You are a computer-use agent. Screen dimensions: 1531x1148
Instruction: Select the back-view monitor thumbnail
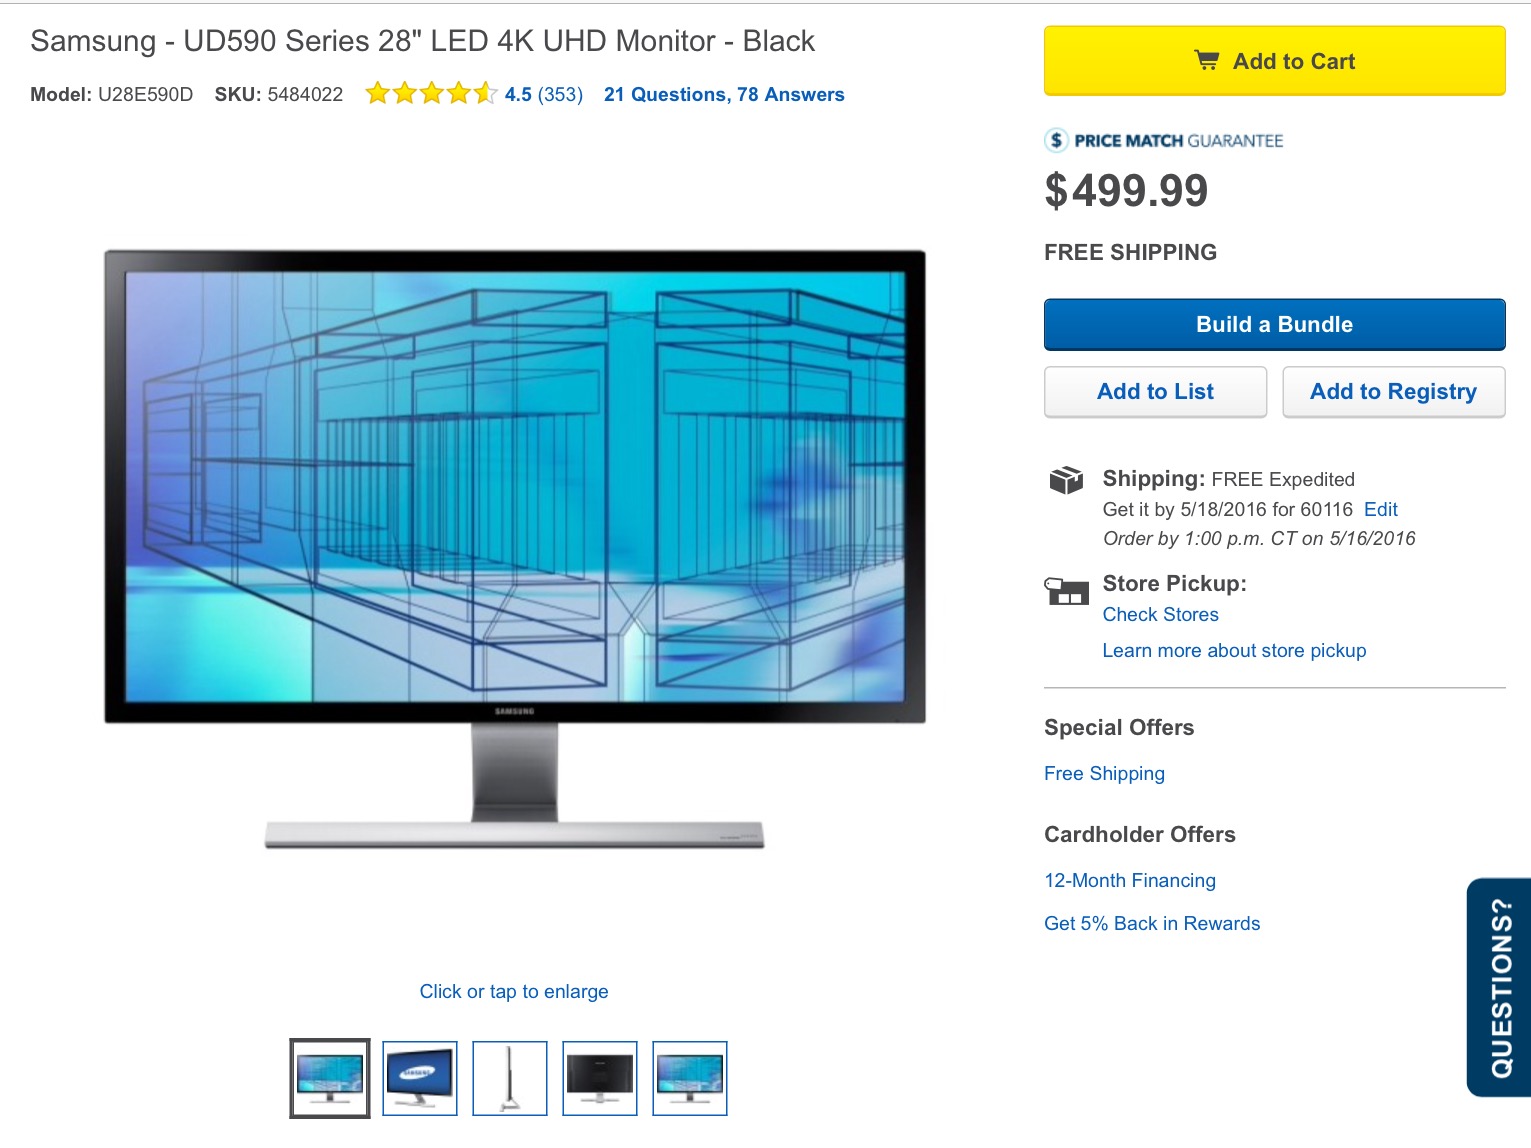click(x=600, y=1078)
